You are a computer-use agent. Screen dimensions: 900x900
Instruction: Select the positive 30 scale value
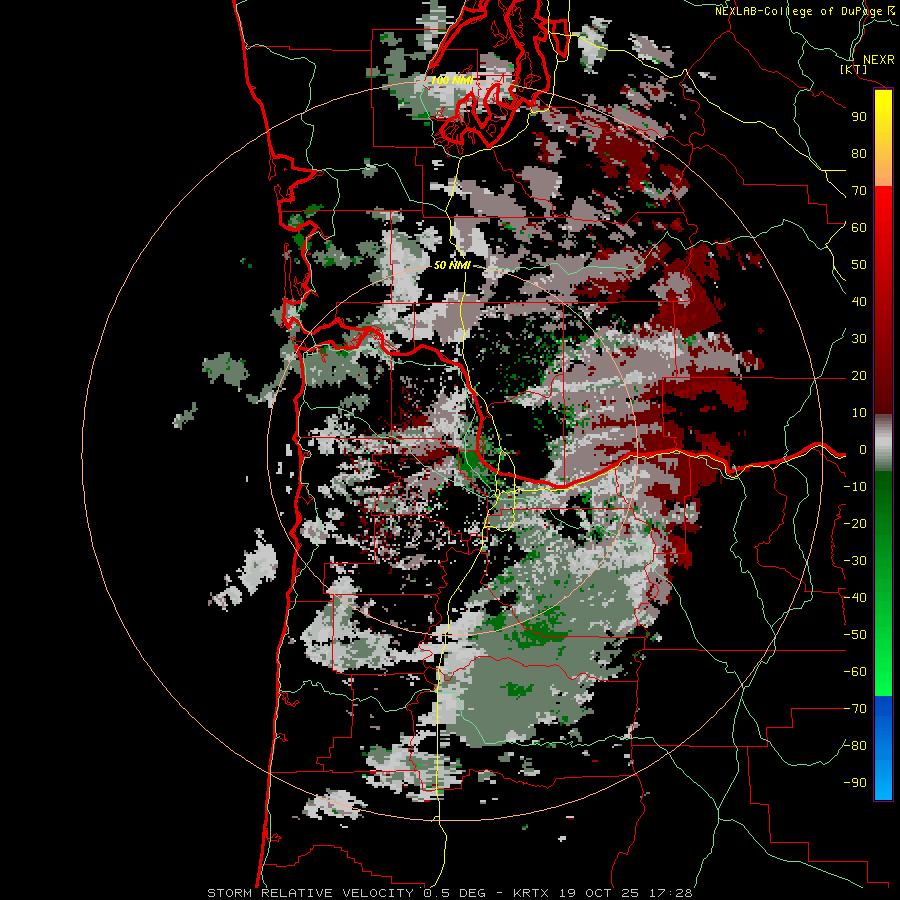(x=859, y=339)
